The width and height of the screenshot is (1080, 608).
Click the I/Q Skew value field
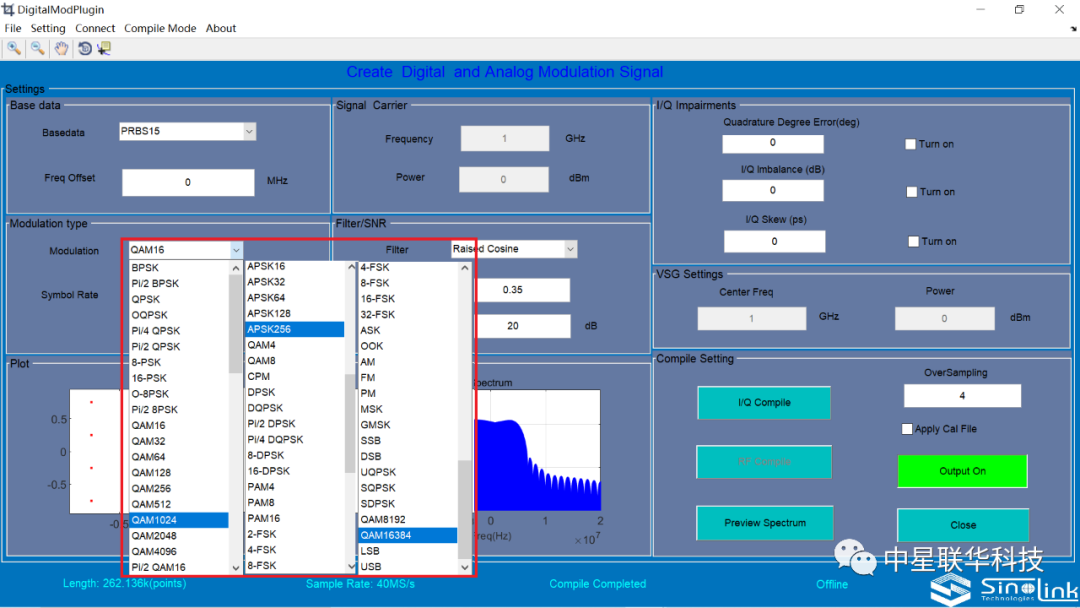coord(774,242)
